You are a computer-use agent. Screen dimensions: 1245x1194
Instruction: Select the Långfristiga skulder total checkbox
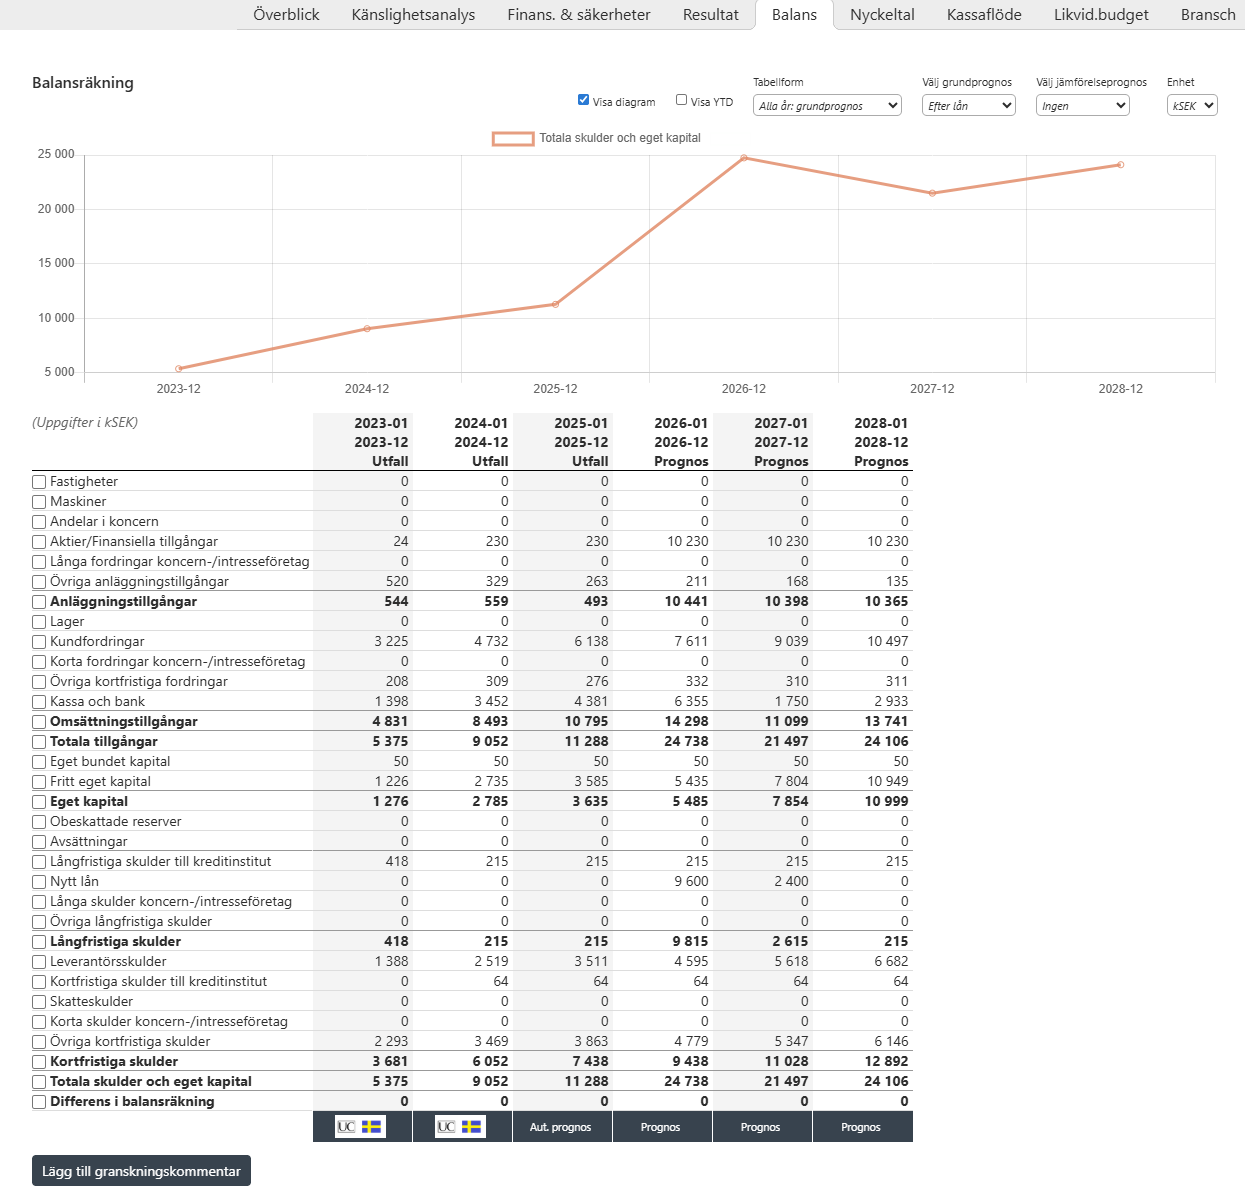pos(39,942)
